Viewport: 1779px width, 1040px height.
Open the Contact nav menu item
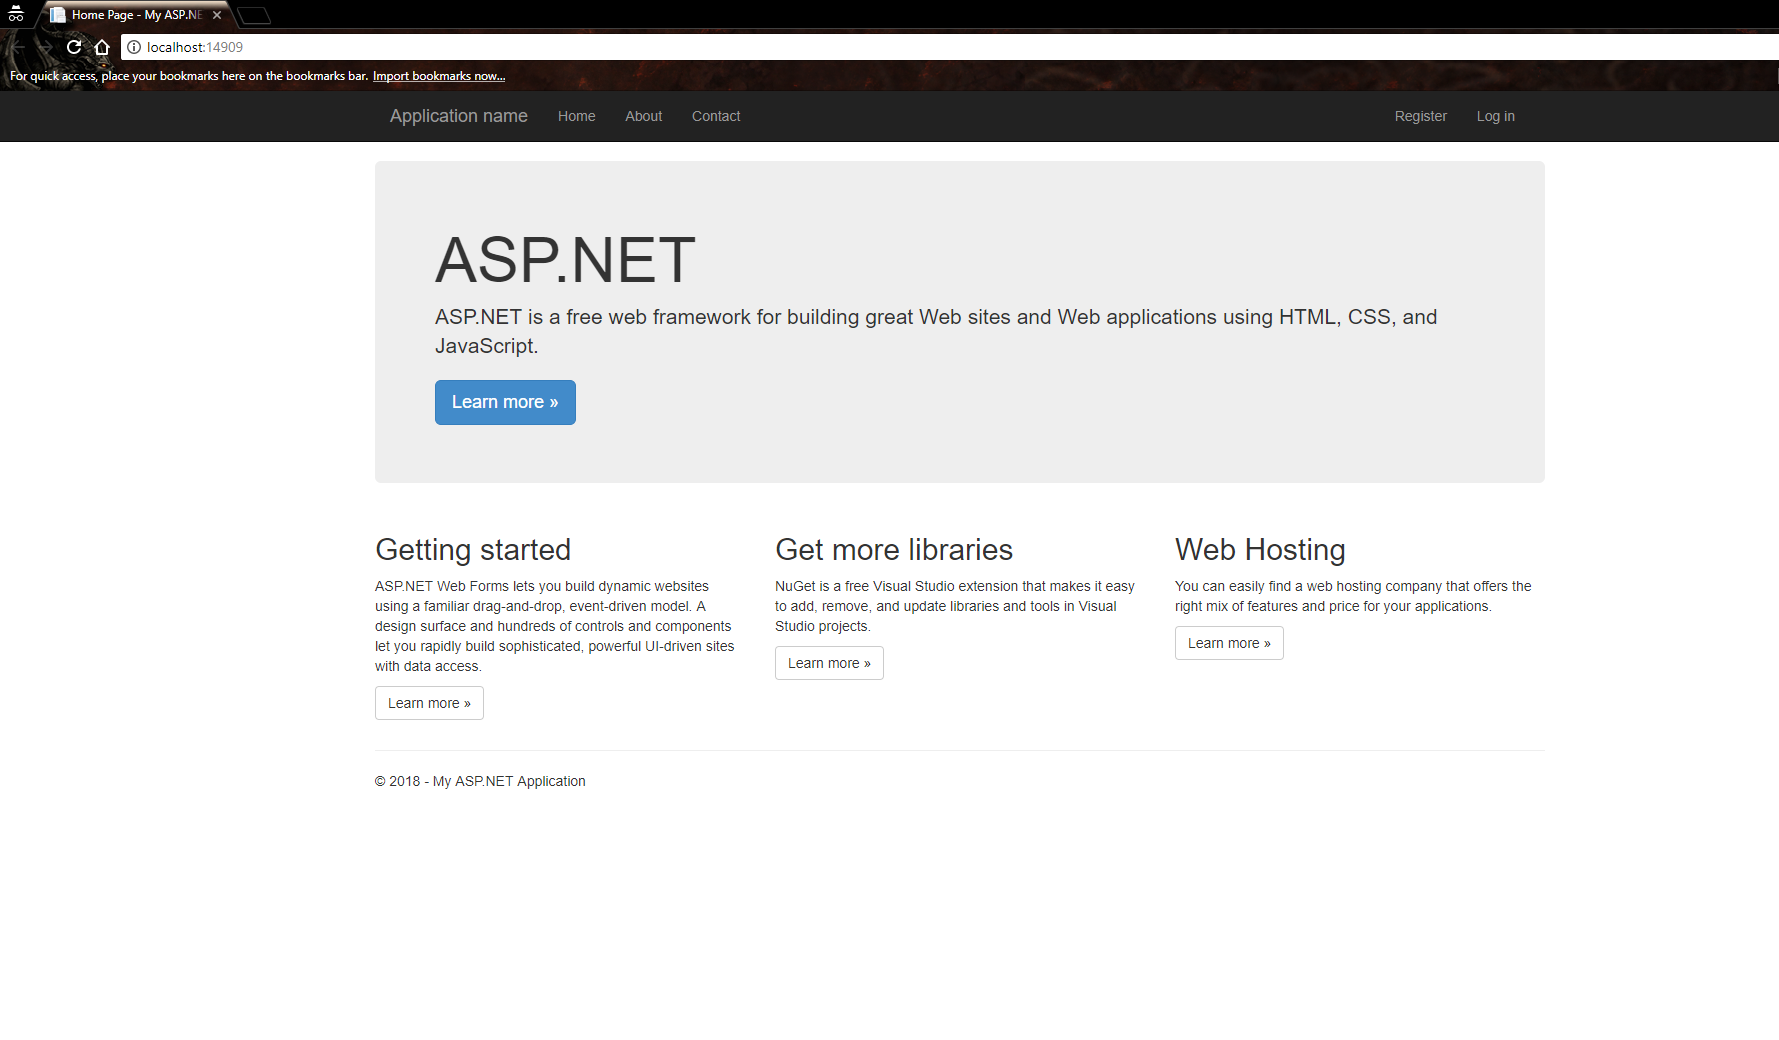click(x=716, y=116)
